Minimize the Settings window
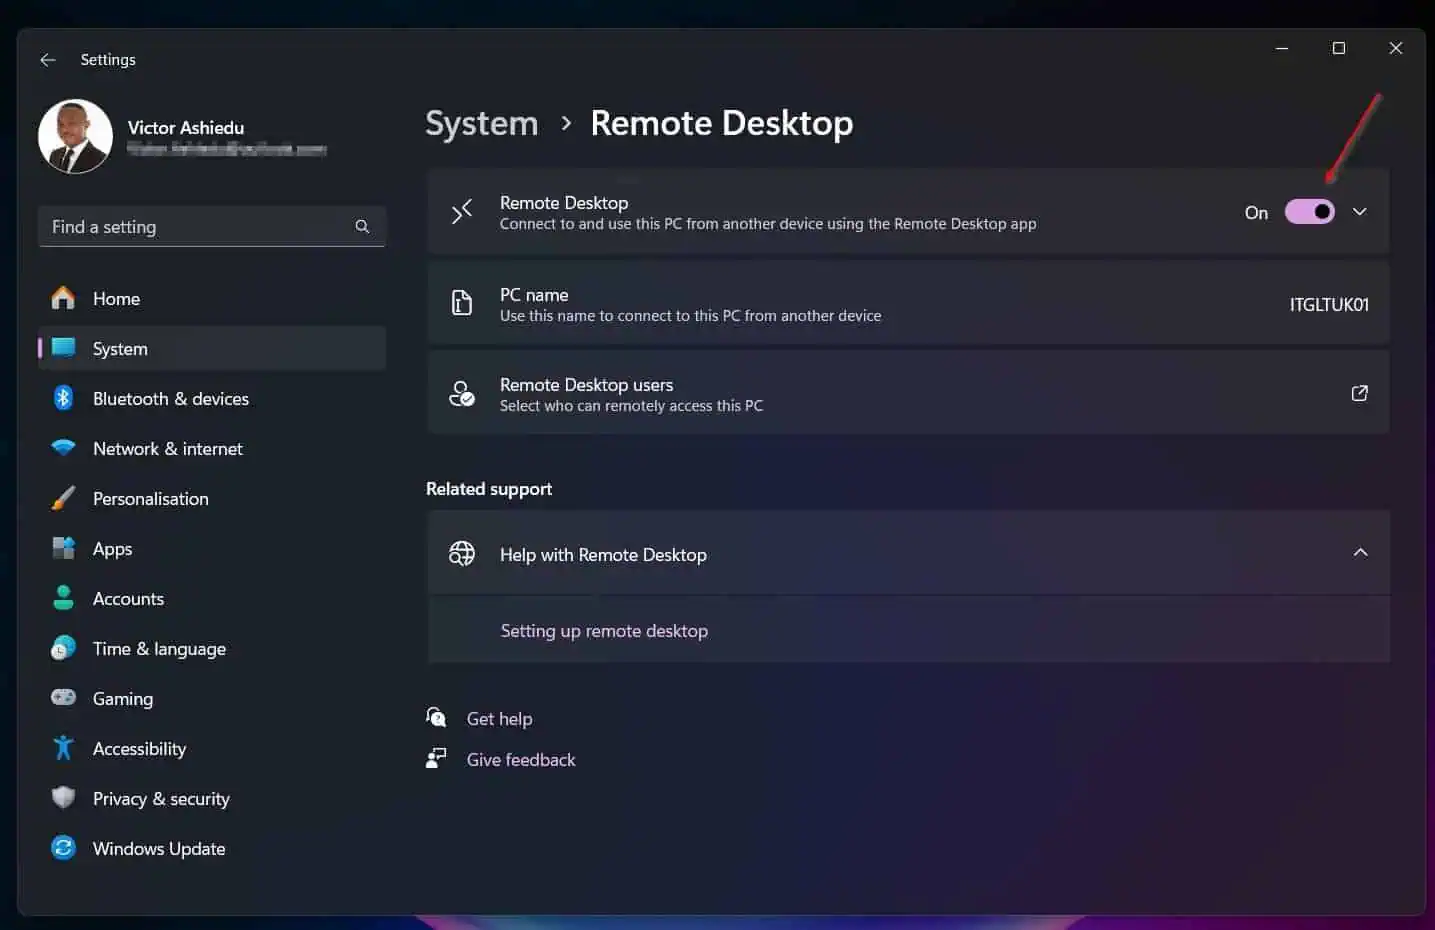The image size is (1435, 930). (x=1282, y=48)
